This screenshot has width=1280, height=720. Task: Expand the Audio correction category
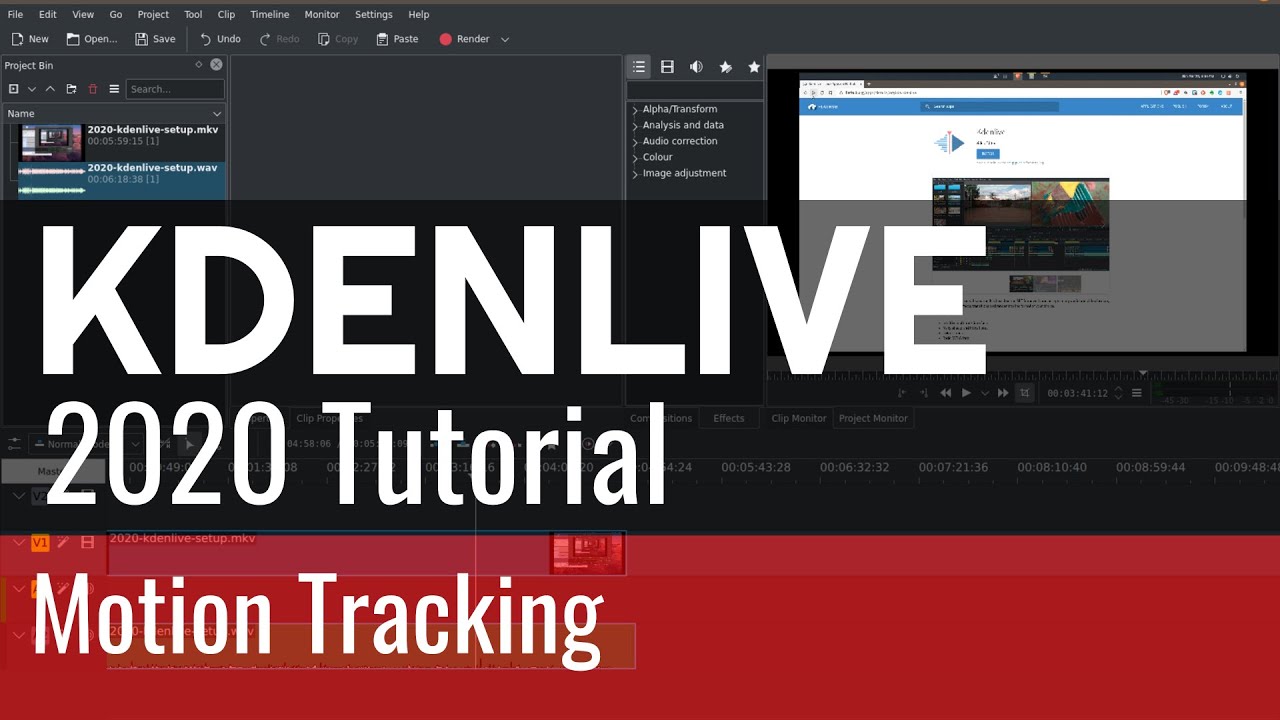tap(635, 142)
